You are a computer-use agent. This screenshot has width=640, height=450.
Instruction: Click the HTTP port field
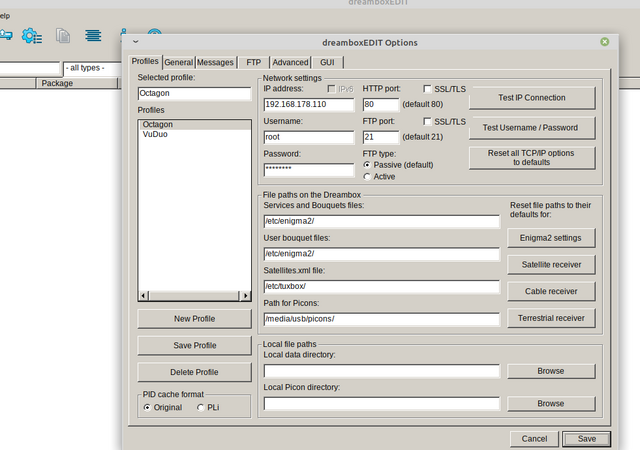(380, 105)
